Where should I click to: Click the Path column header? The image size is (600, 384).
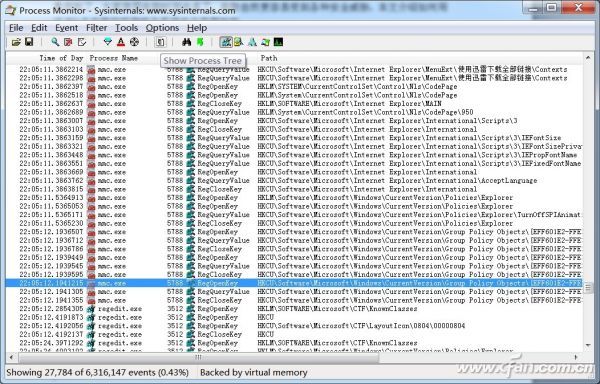269,58
